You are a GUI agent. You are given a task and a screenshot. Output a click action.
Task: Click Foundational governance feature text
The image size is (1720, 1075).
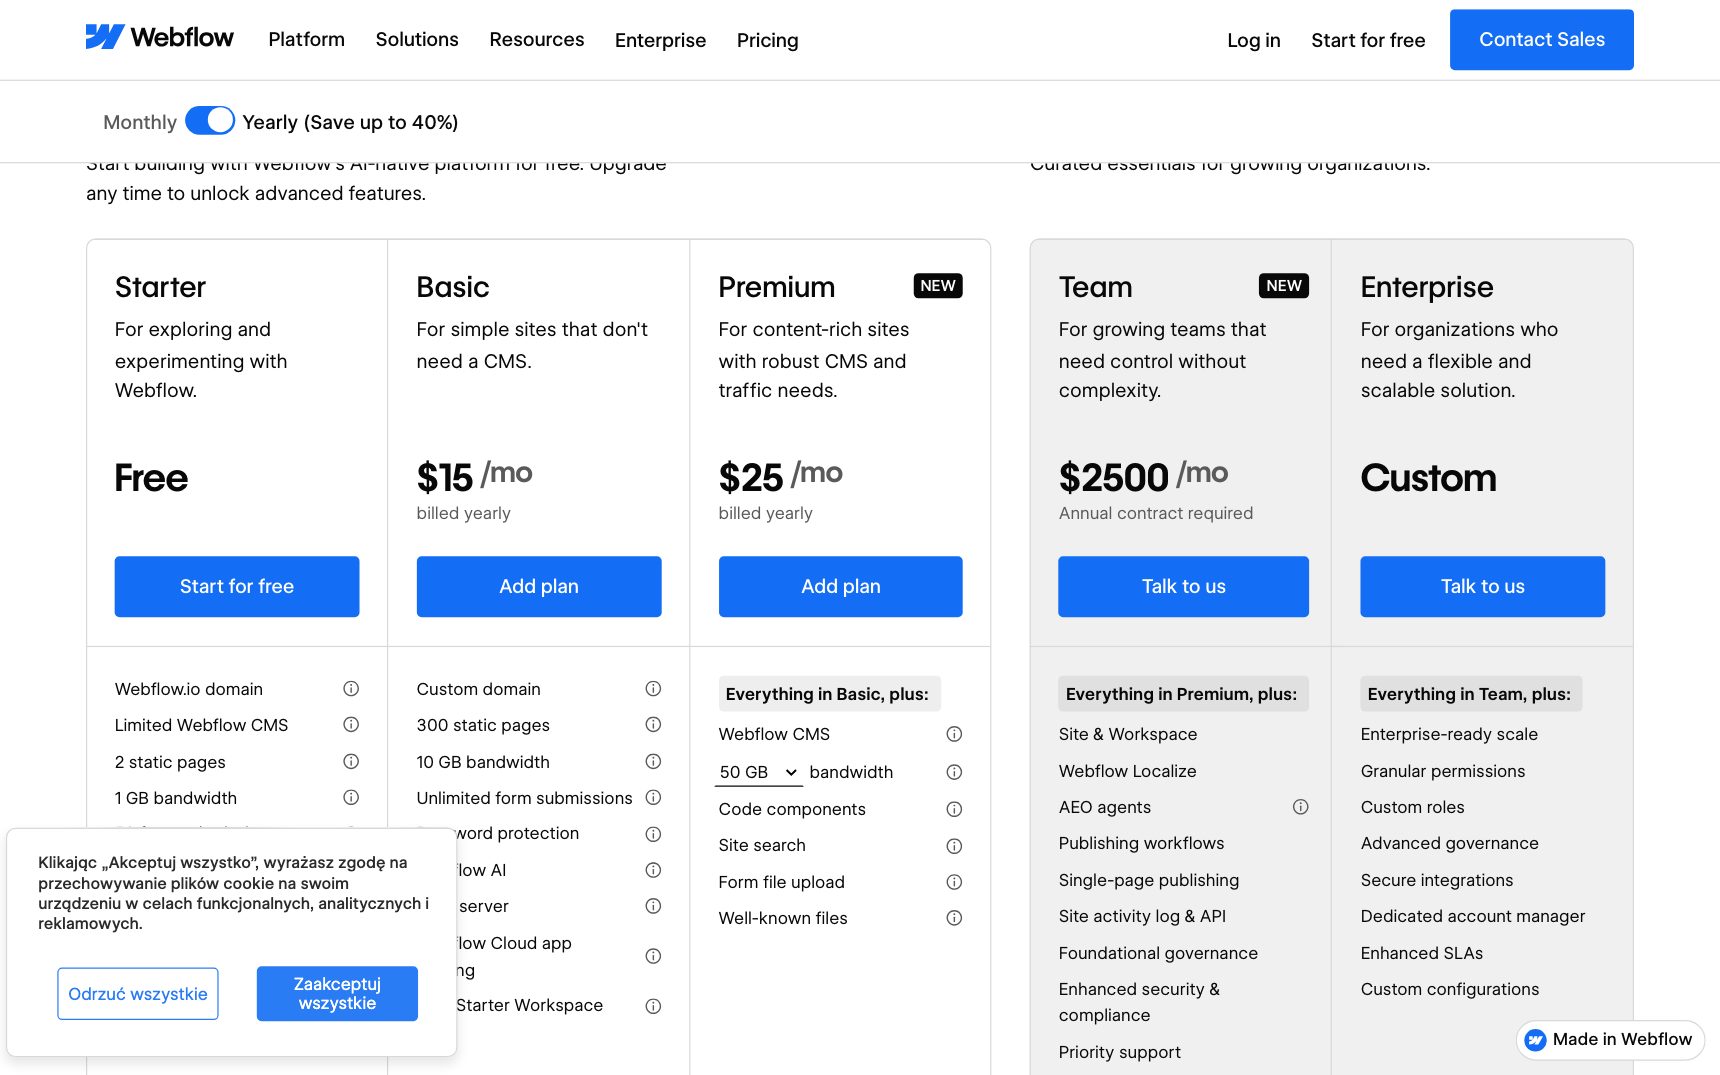click(x=1158, y=953)
